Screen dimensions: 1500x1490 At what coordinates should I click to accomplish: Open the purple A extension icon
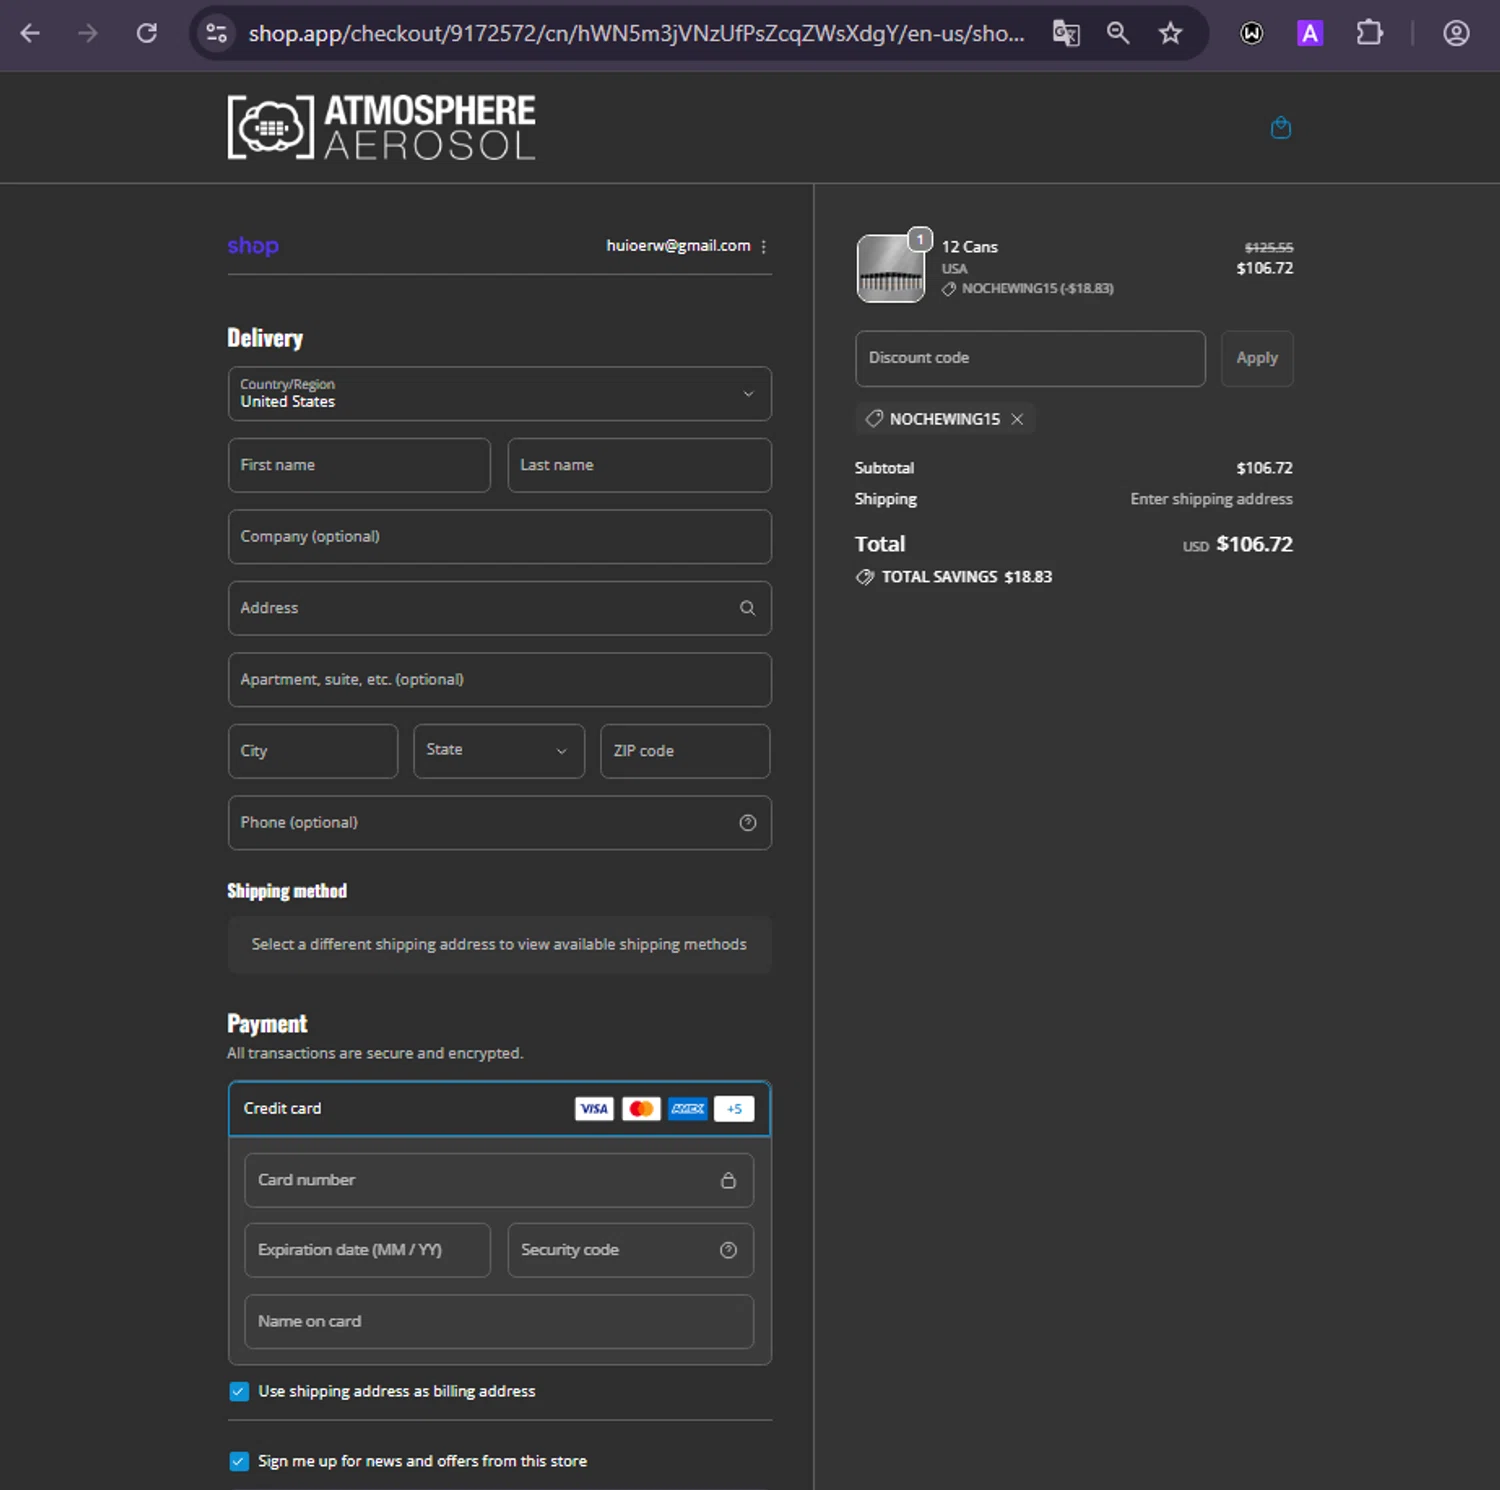(x=1309, y=33)
